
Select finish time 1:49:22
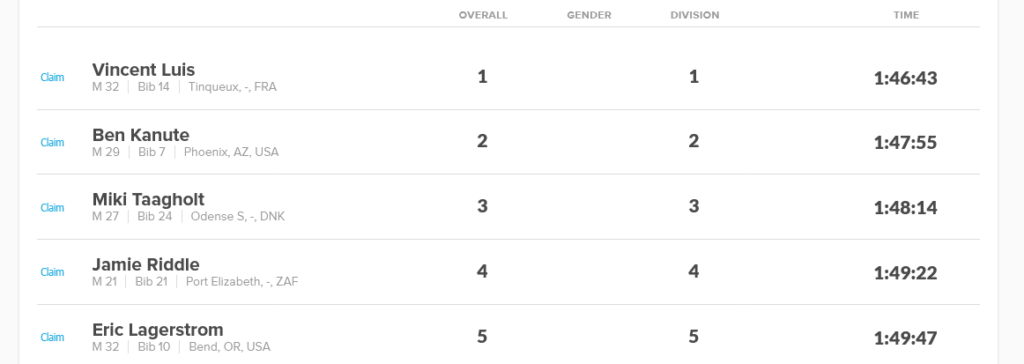tap(905, 273)
